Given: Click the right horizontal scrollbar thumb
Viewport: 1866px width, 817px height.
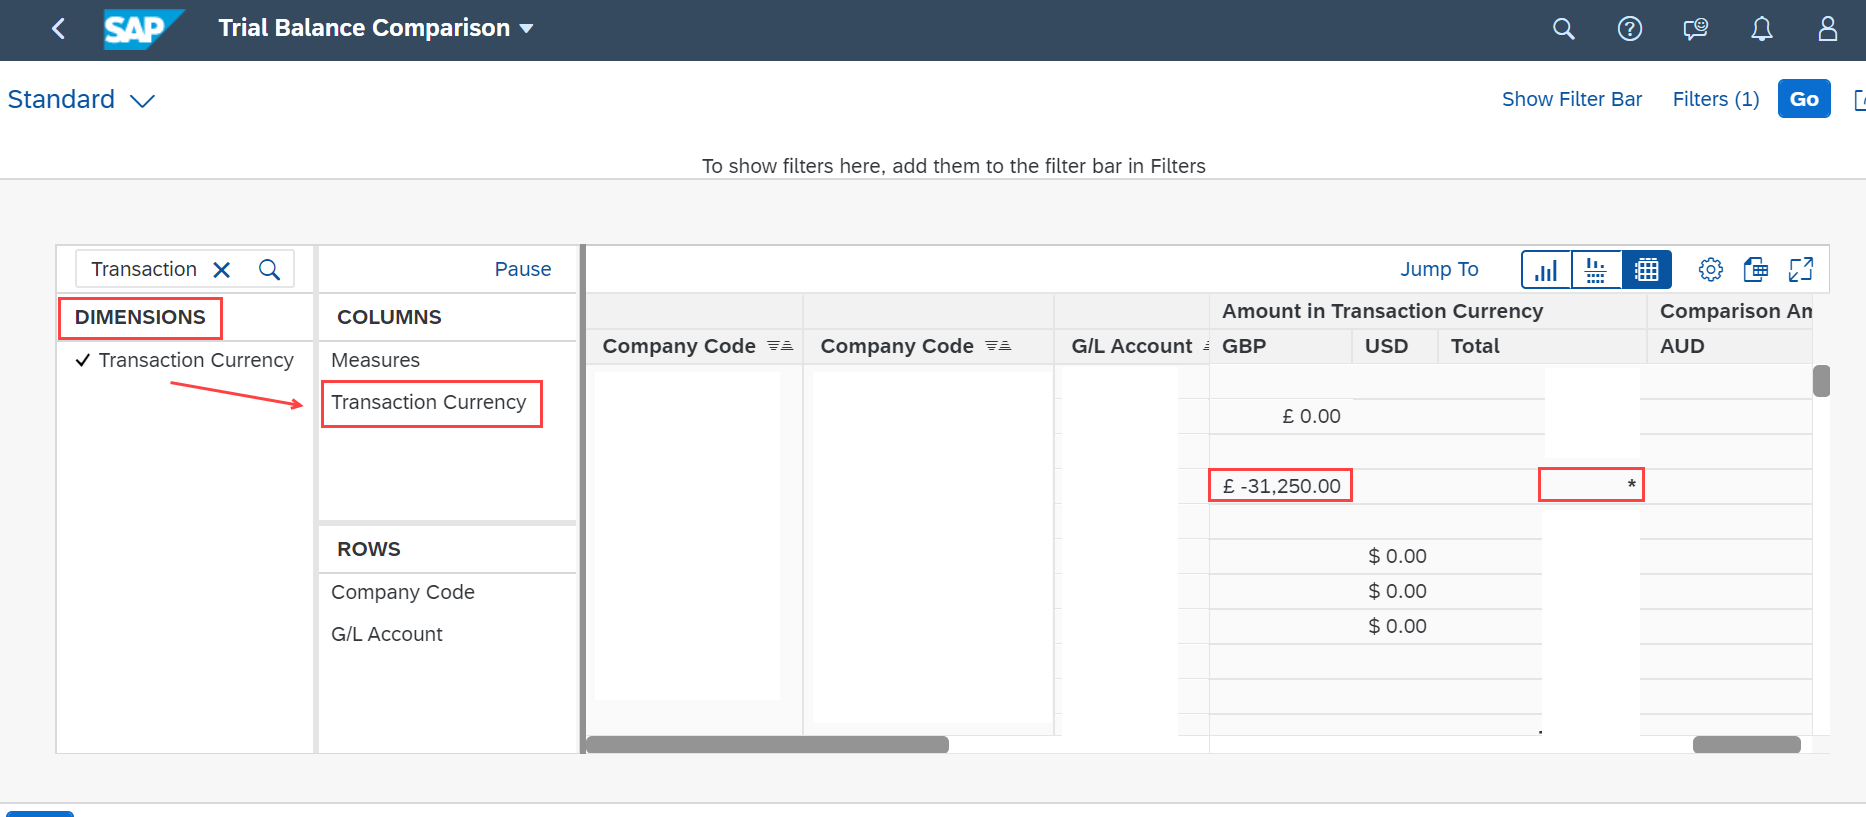Looking at the screenshot, I should pos(1746,744).
